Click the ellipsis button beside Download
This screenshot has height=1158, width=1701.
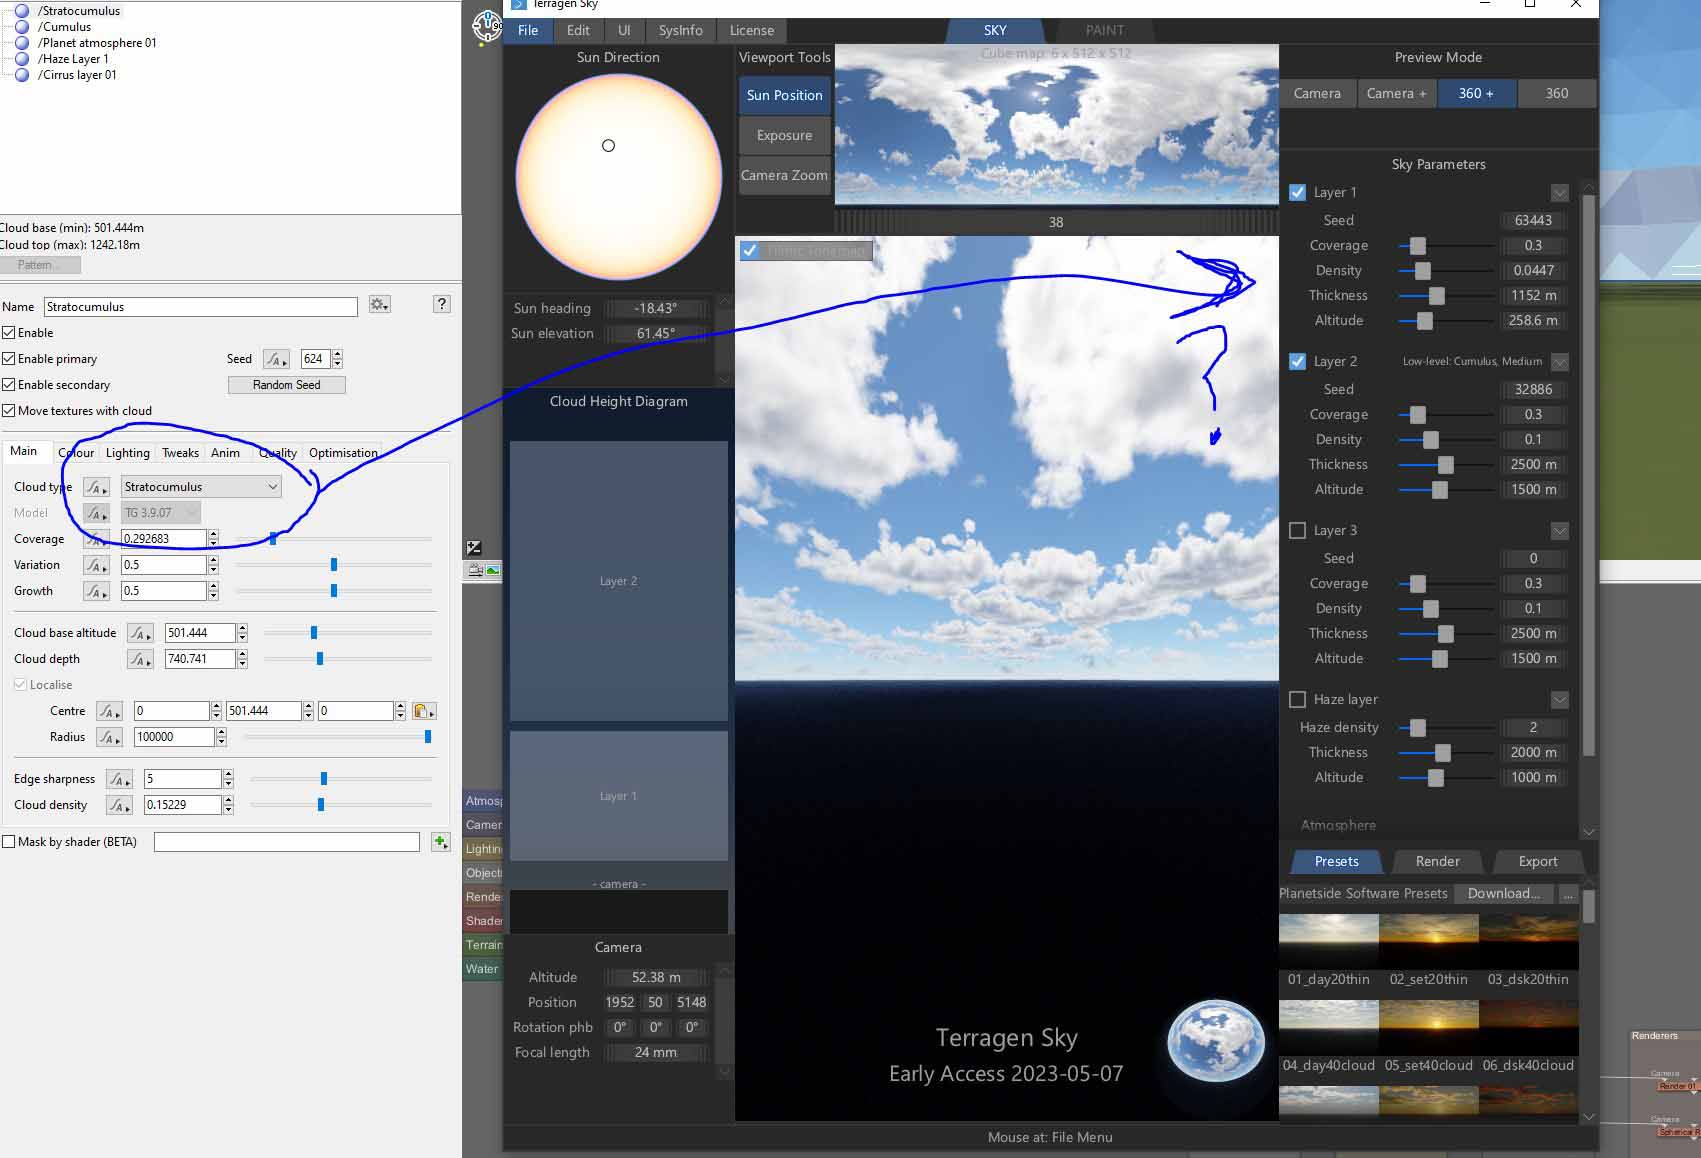click(1567, 893)
